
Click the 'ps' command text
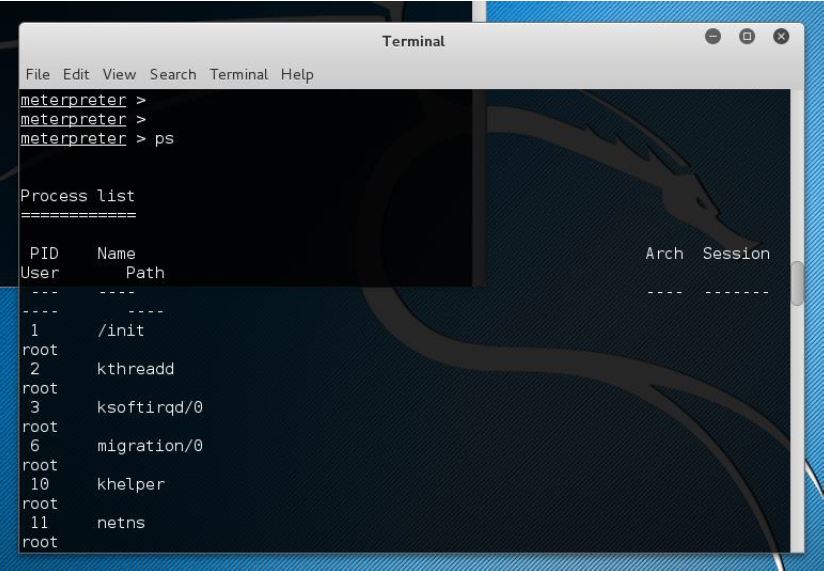pyautogui.click(x=164, y=139)
